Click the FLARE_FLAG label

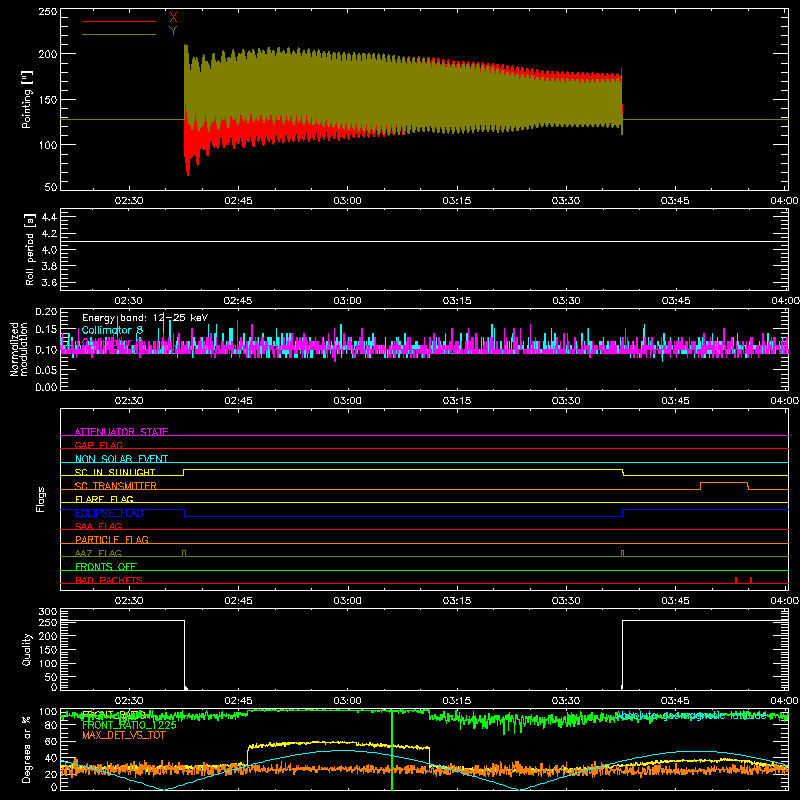[104, 499]
